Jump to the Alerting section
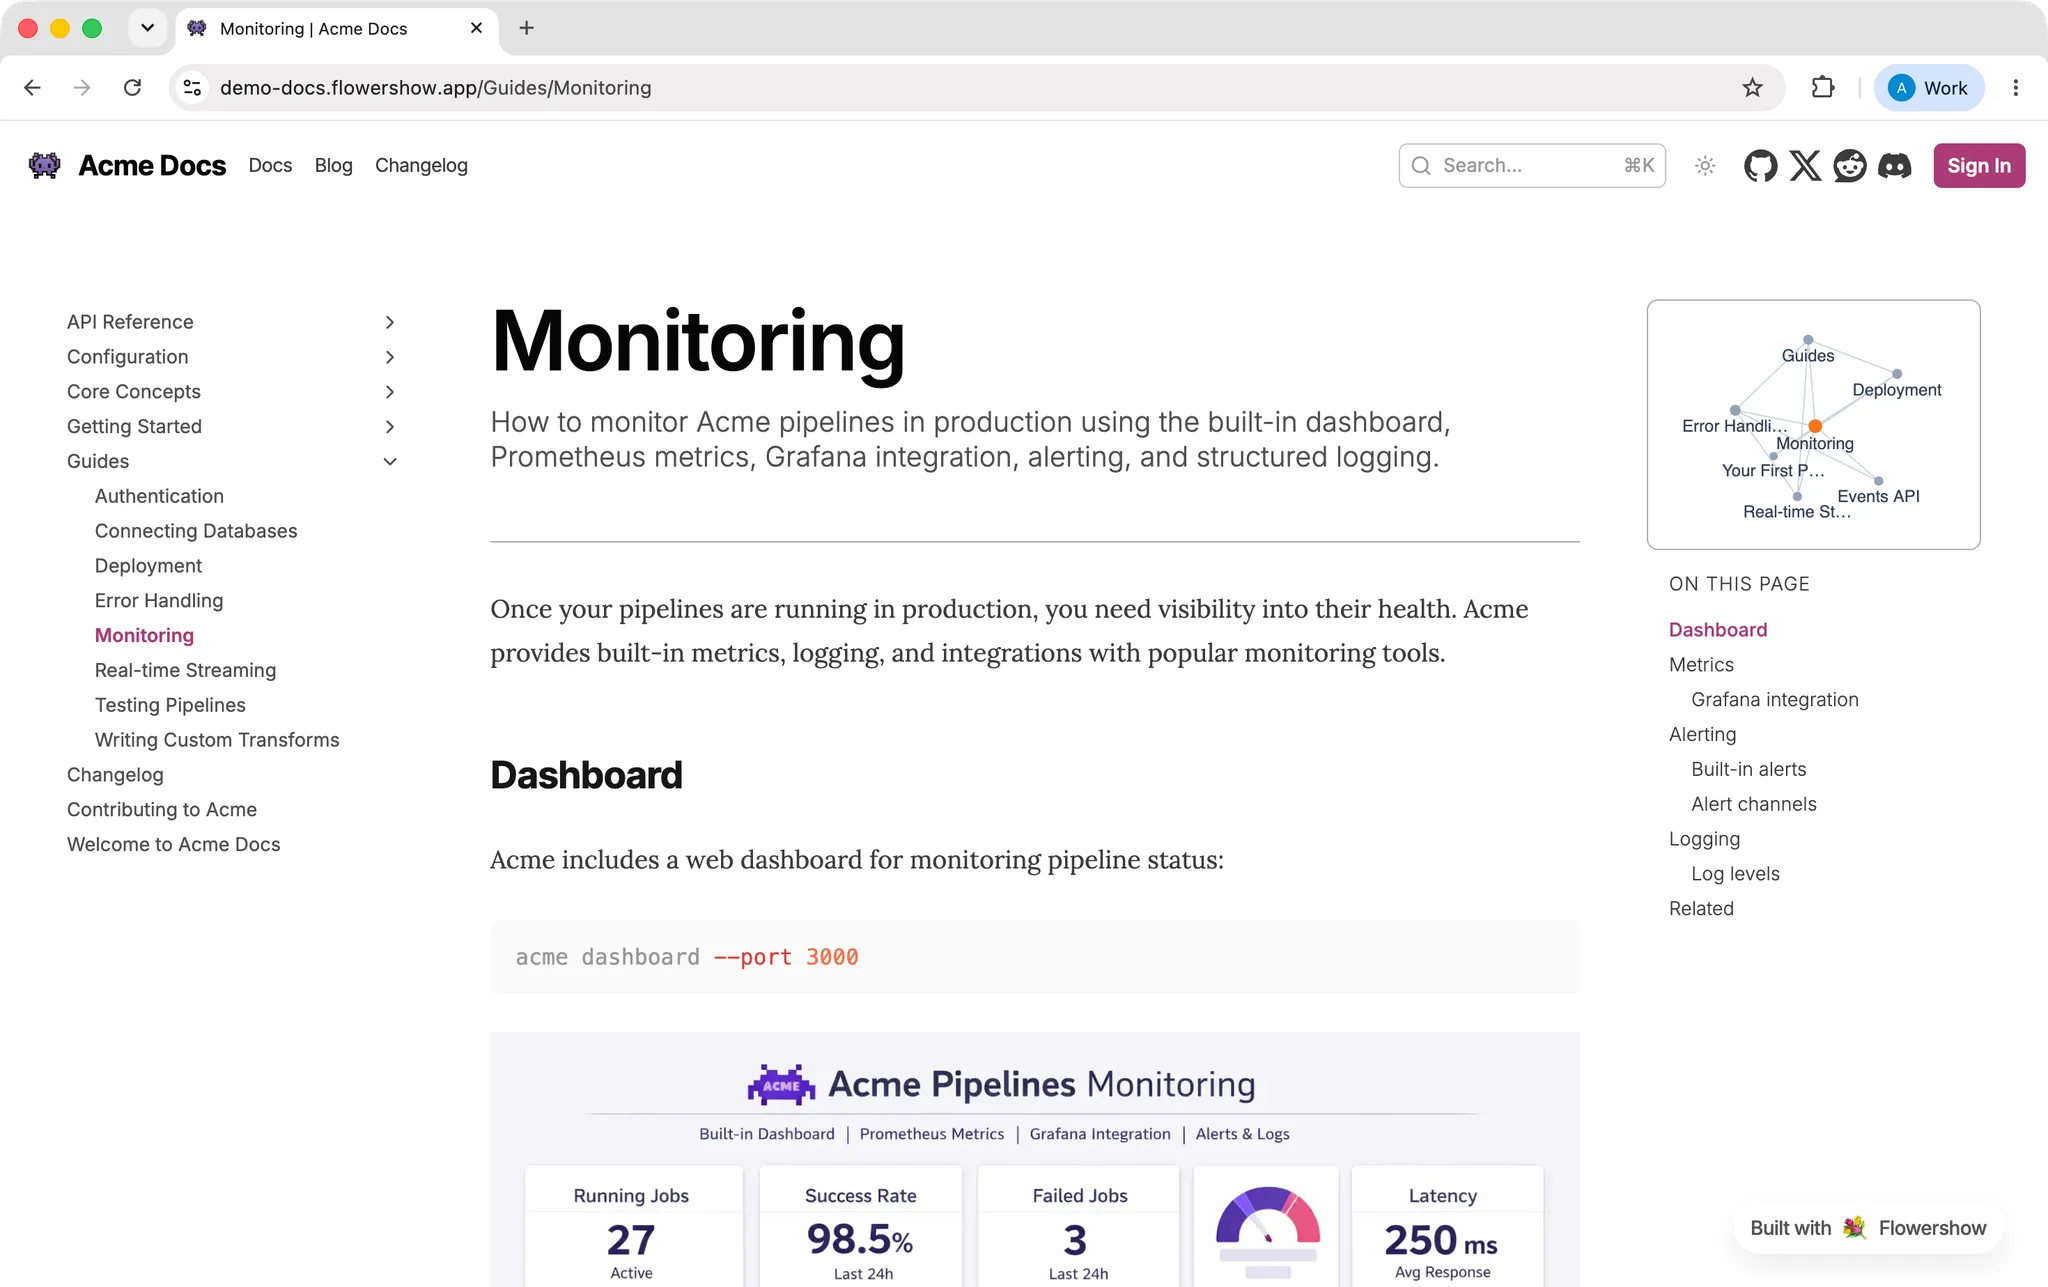The height and width of the screenshot is (1287, 2048). pyautogui.click(x=1702, y=735)
